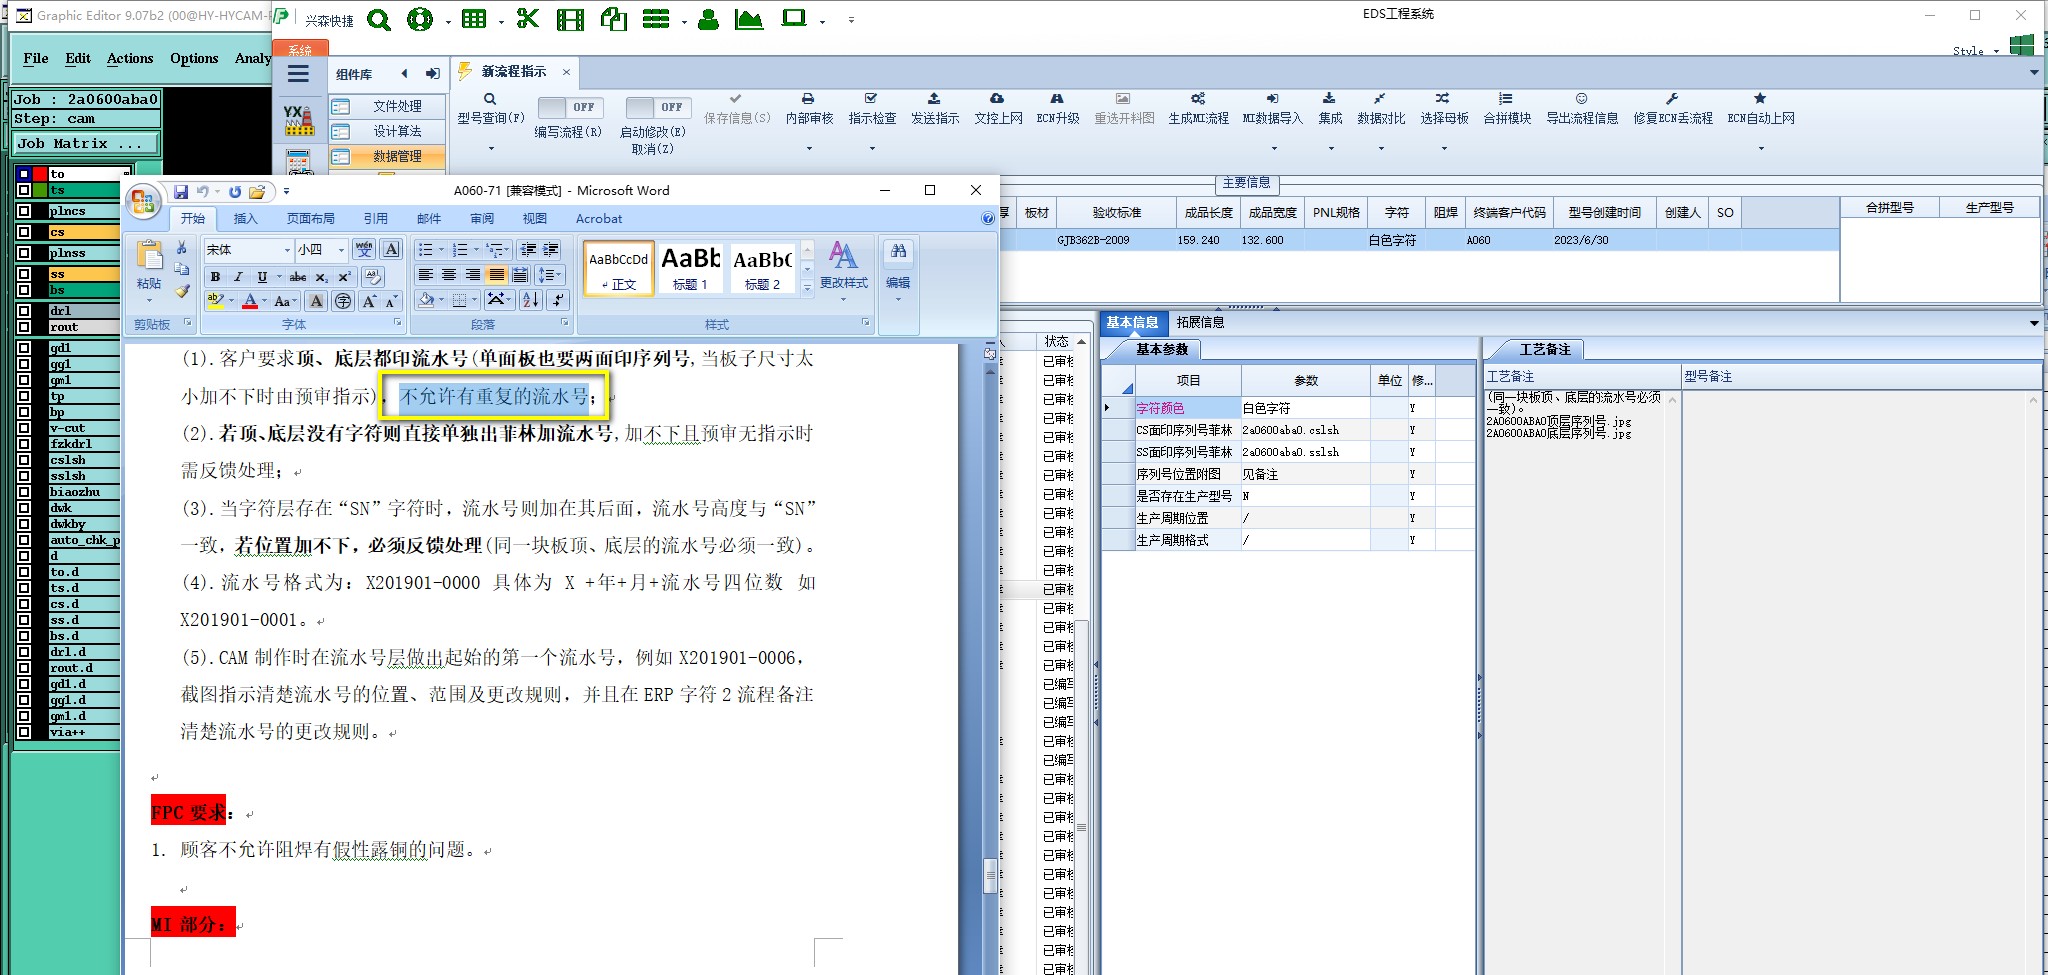This screenshot has width=2048, height=975.
Task: Expand the ECN自动上网 dropdown arrow
Action: pyautogui.click(x=1761, y=149)
